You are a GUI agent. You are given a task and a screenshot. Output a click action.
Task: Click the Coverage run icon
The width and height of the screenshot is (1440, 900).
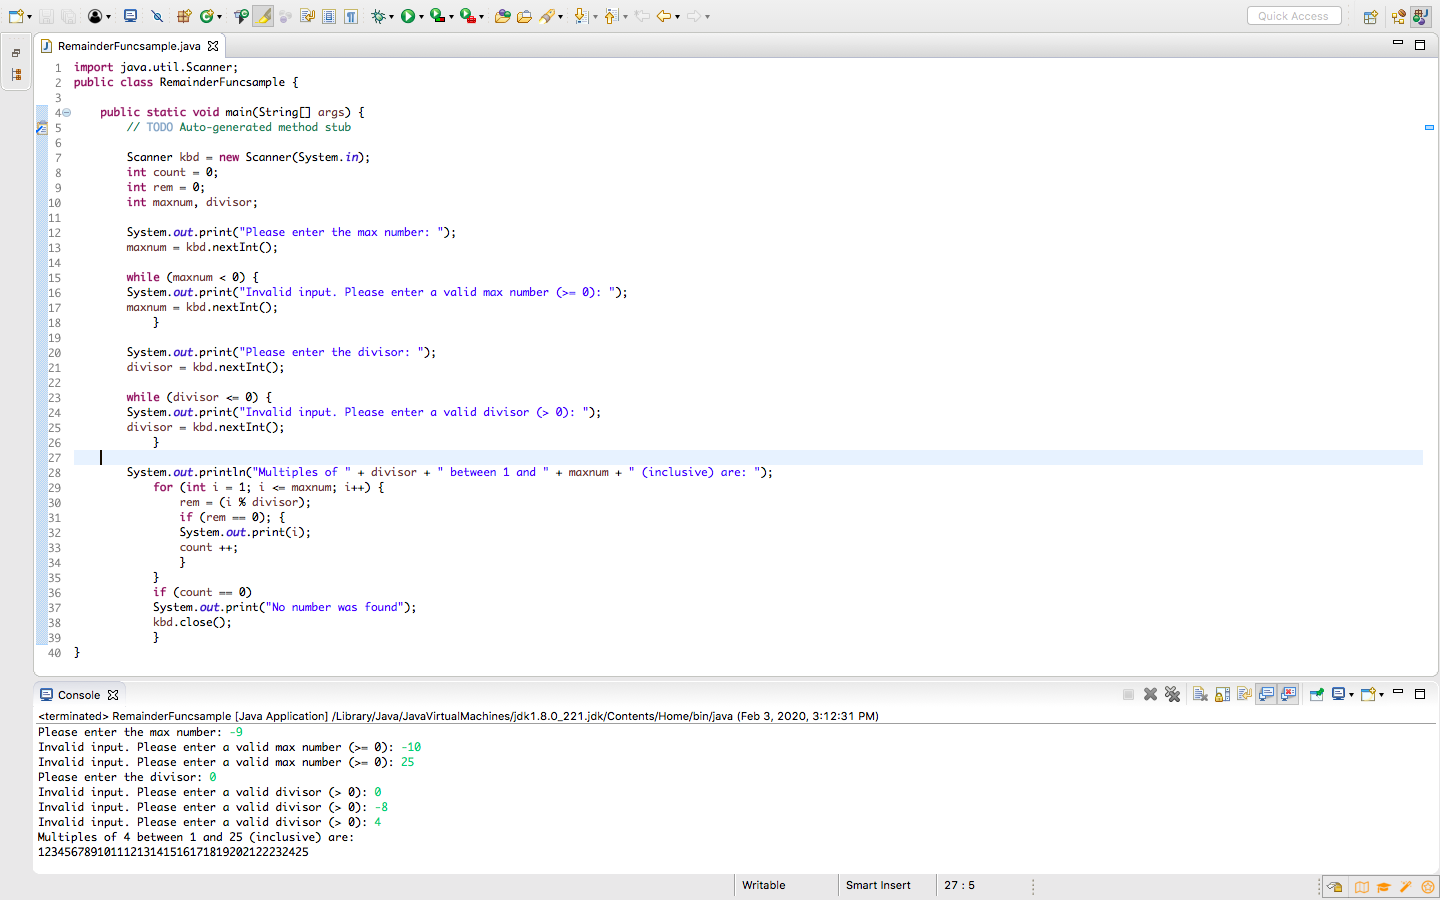click(x=437, y=16)
